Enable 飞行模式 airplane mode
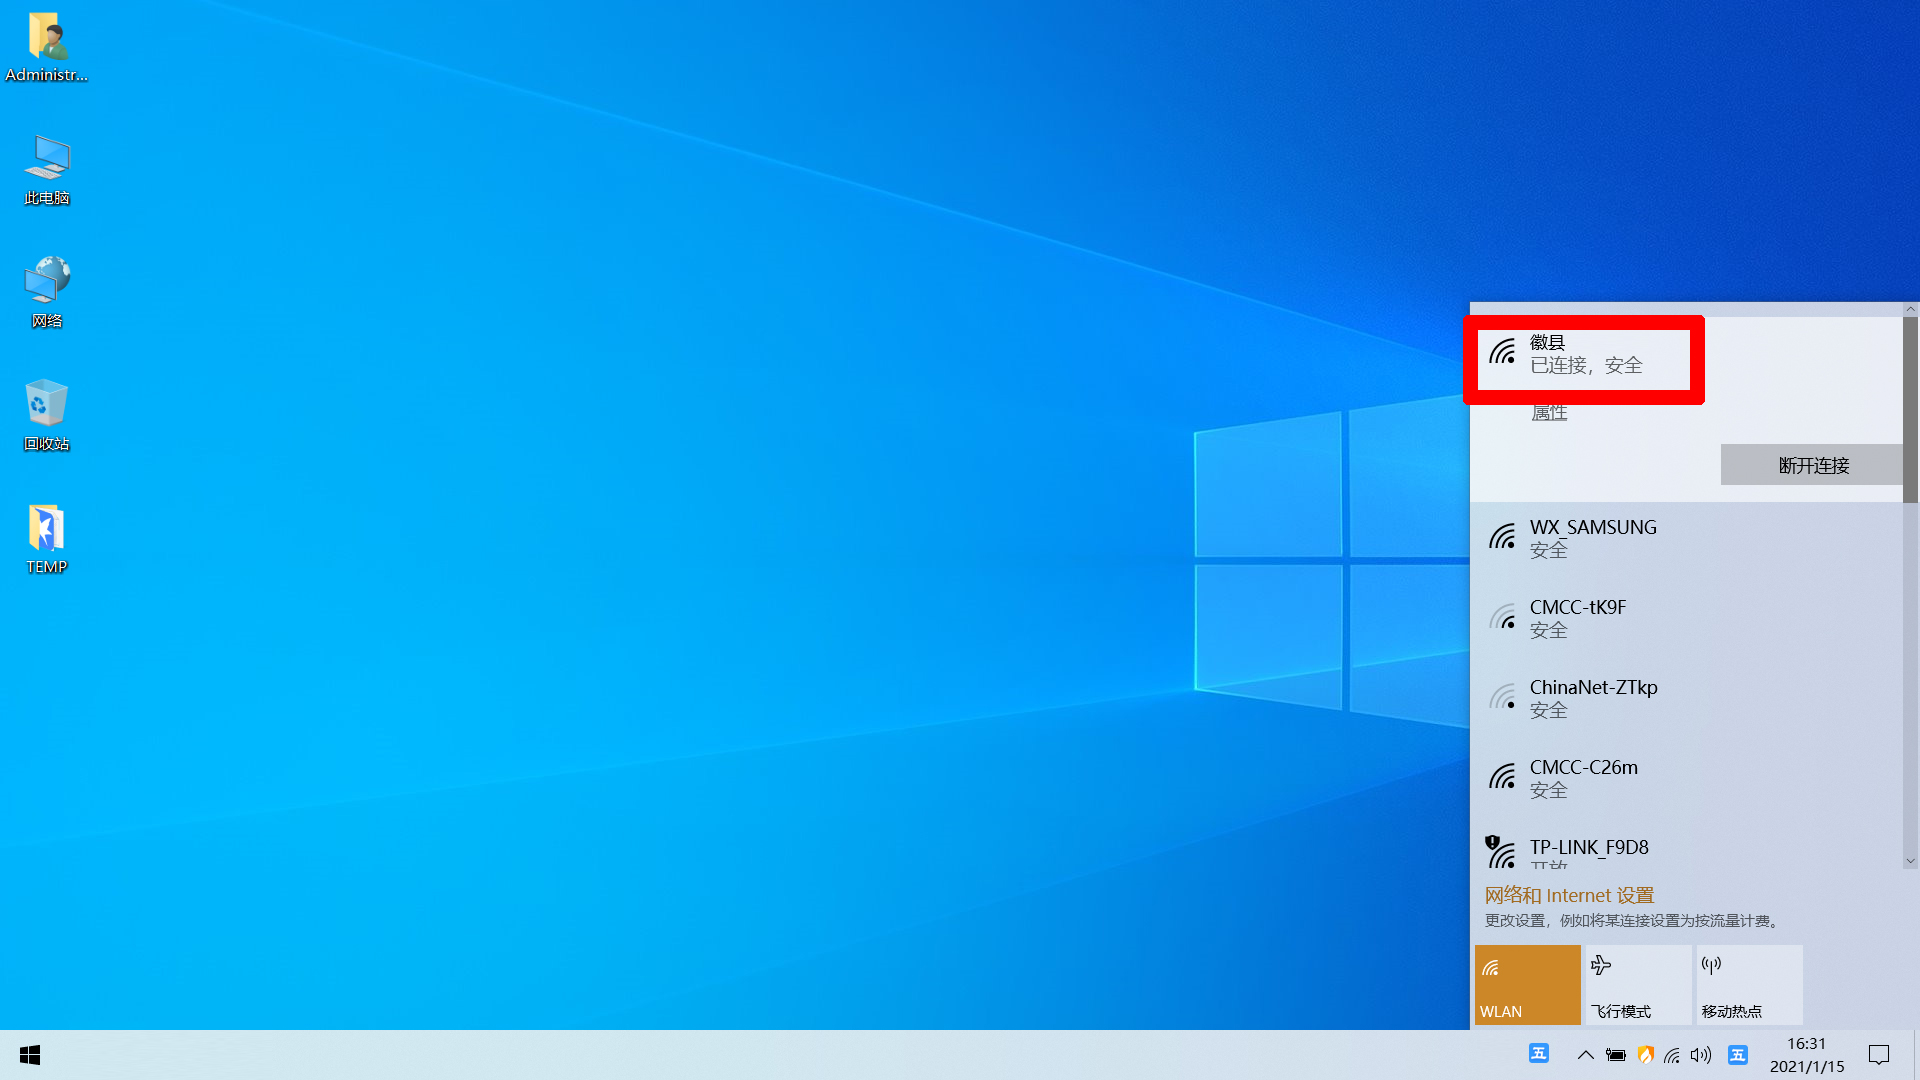Image resolution: width=1920 pixels, height=1080 pixels. 1638,984
